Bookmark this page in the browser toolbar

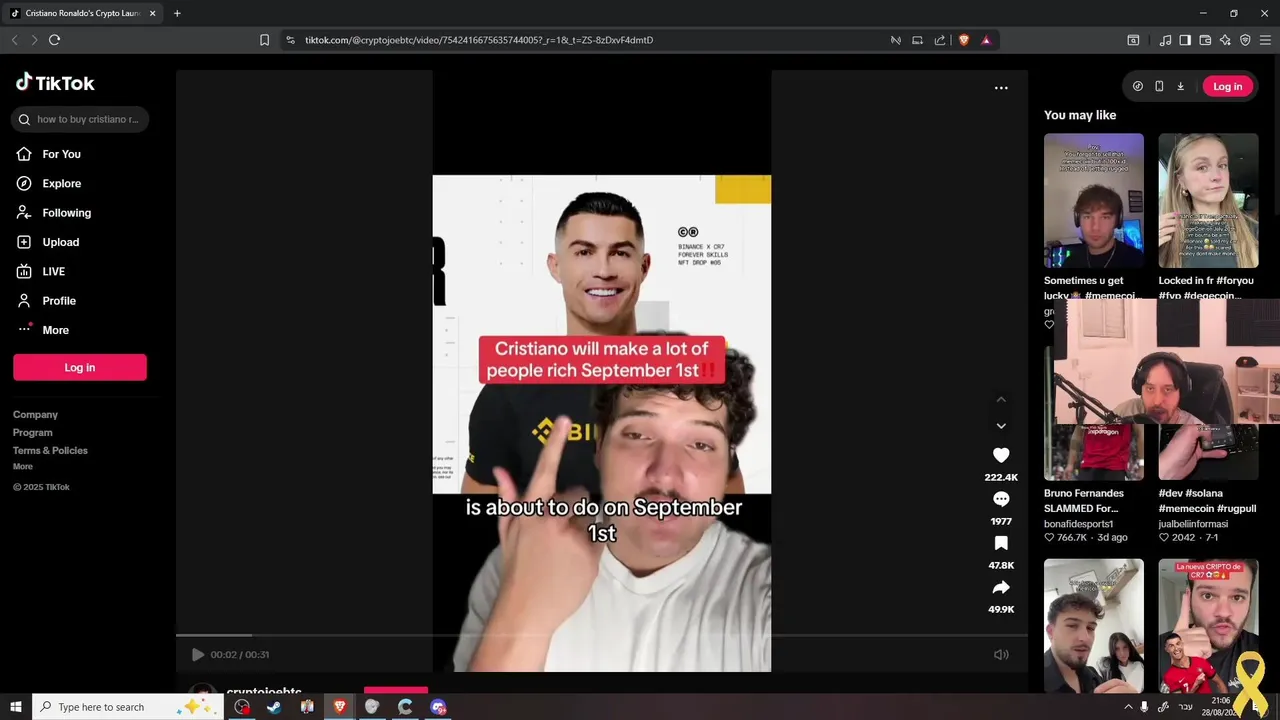pyautogui.click(x=264, y=40)
